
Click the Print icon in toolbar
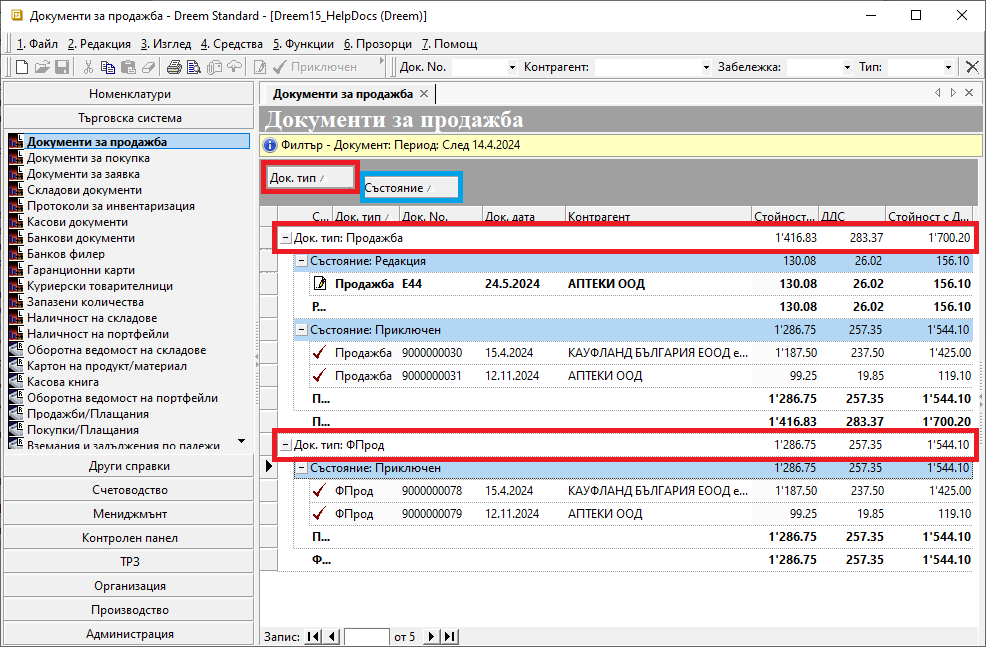pyautogui.click(x=174, y=67)
